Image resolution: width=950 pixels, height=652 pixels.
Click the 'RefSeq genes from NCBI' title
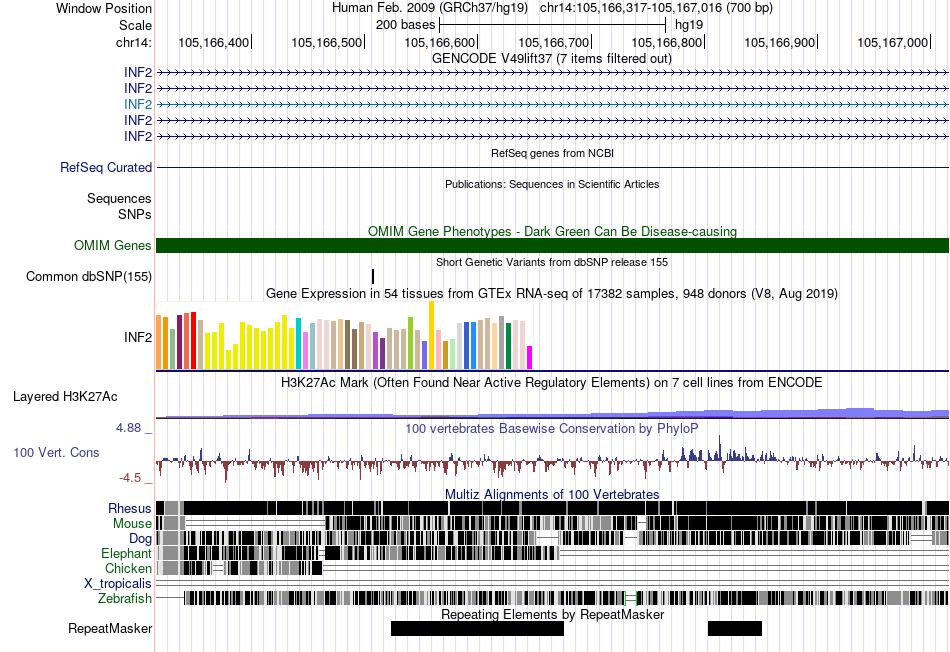click(x=552, y=153)
